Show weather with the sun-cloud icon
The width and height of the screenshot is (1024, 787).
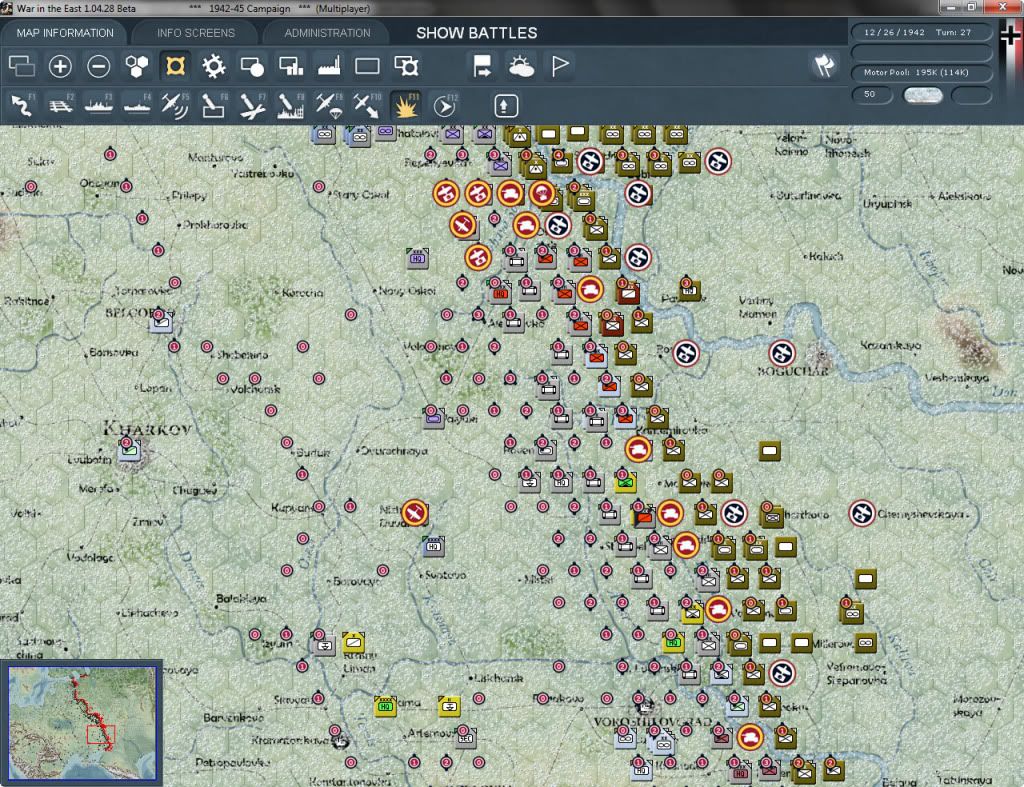[521, 66]
